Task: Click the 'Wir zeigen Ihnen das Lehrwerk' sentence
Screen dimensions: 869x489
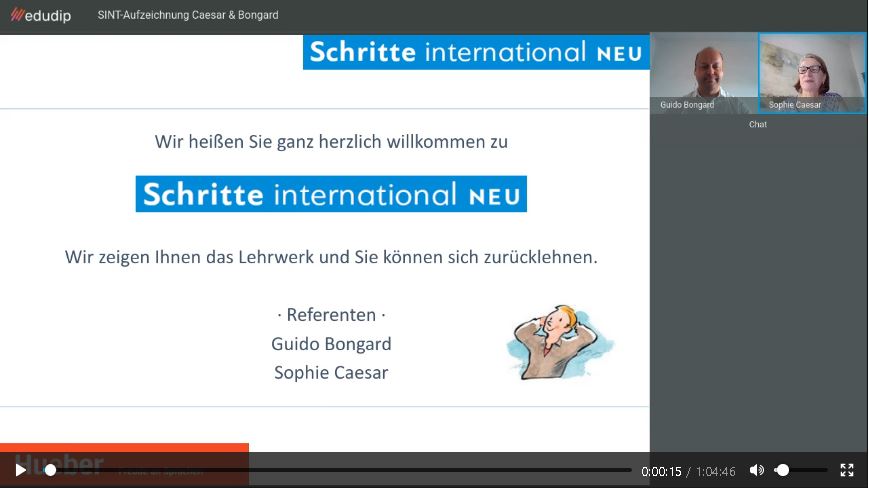Action: [331, 257]
